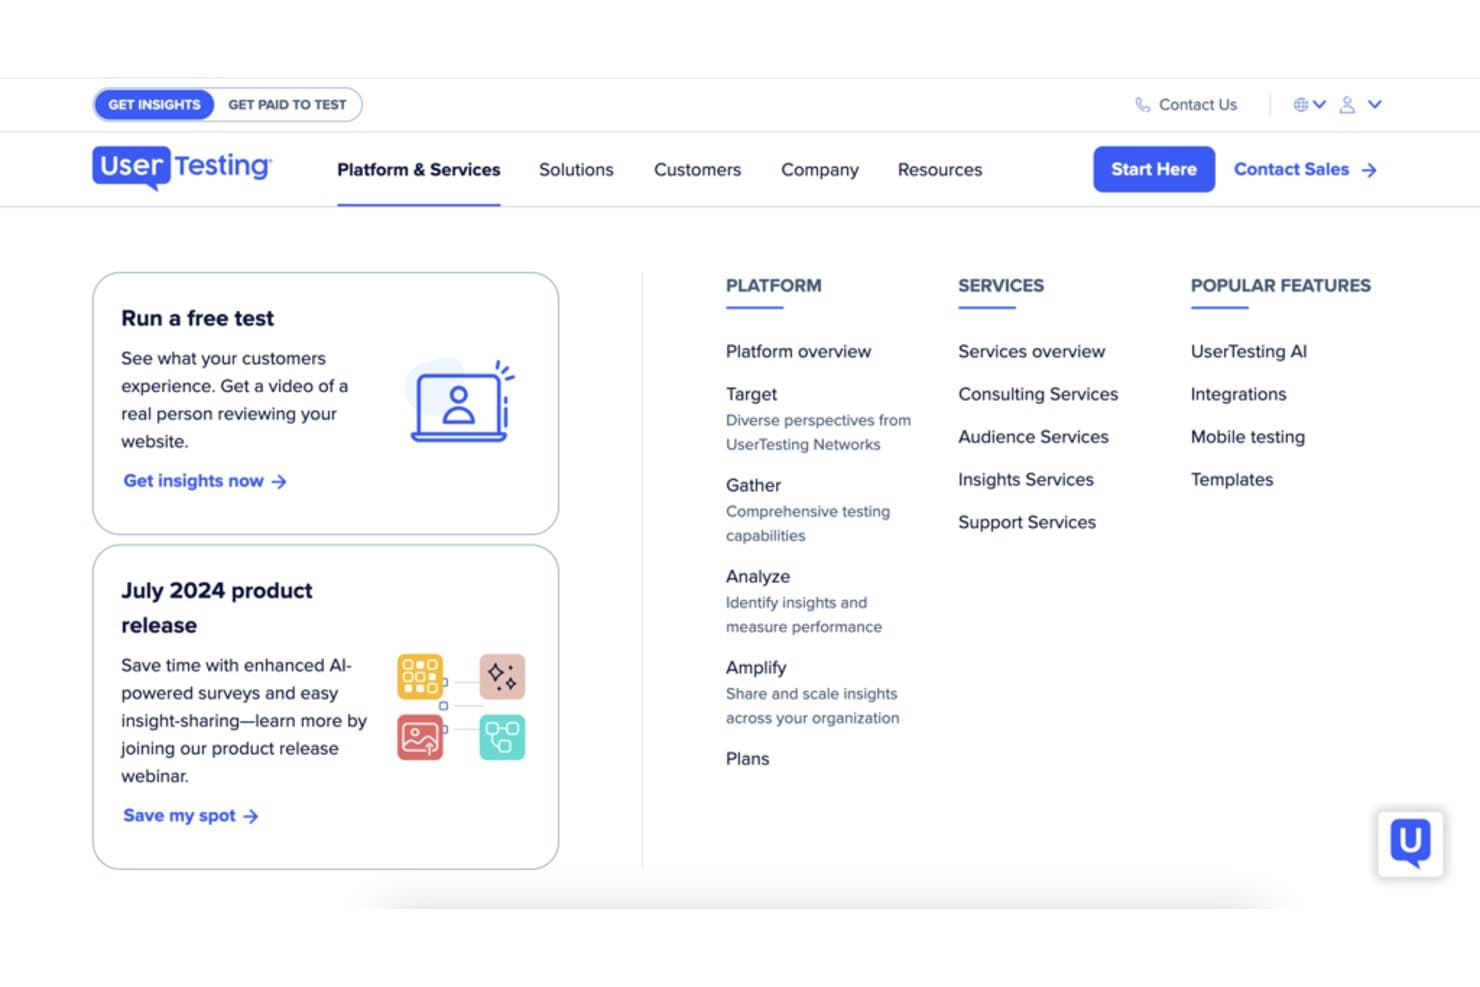Click the laptop illustration in Run a free test card
The width and height of the screenshot is (1480, 987).
462,400
